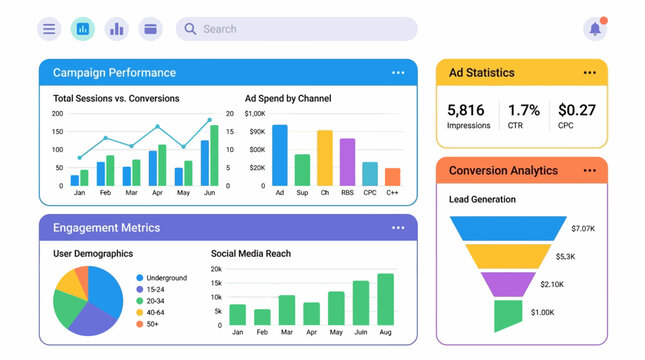The height and width of the screenshot is (360, 645).
Task: Click the Social Media Reach title
Action: pyautogui.click(x=251, y=253)
